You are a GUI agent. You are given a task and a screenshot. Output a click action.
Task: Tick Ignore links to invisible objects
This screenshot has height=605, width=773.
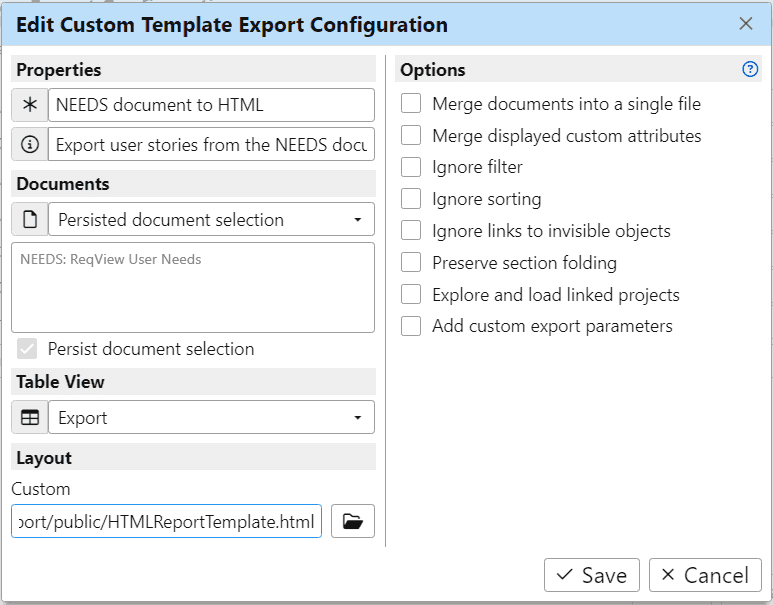click(x=411, y=231)
